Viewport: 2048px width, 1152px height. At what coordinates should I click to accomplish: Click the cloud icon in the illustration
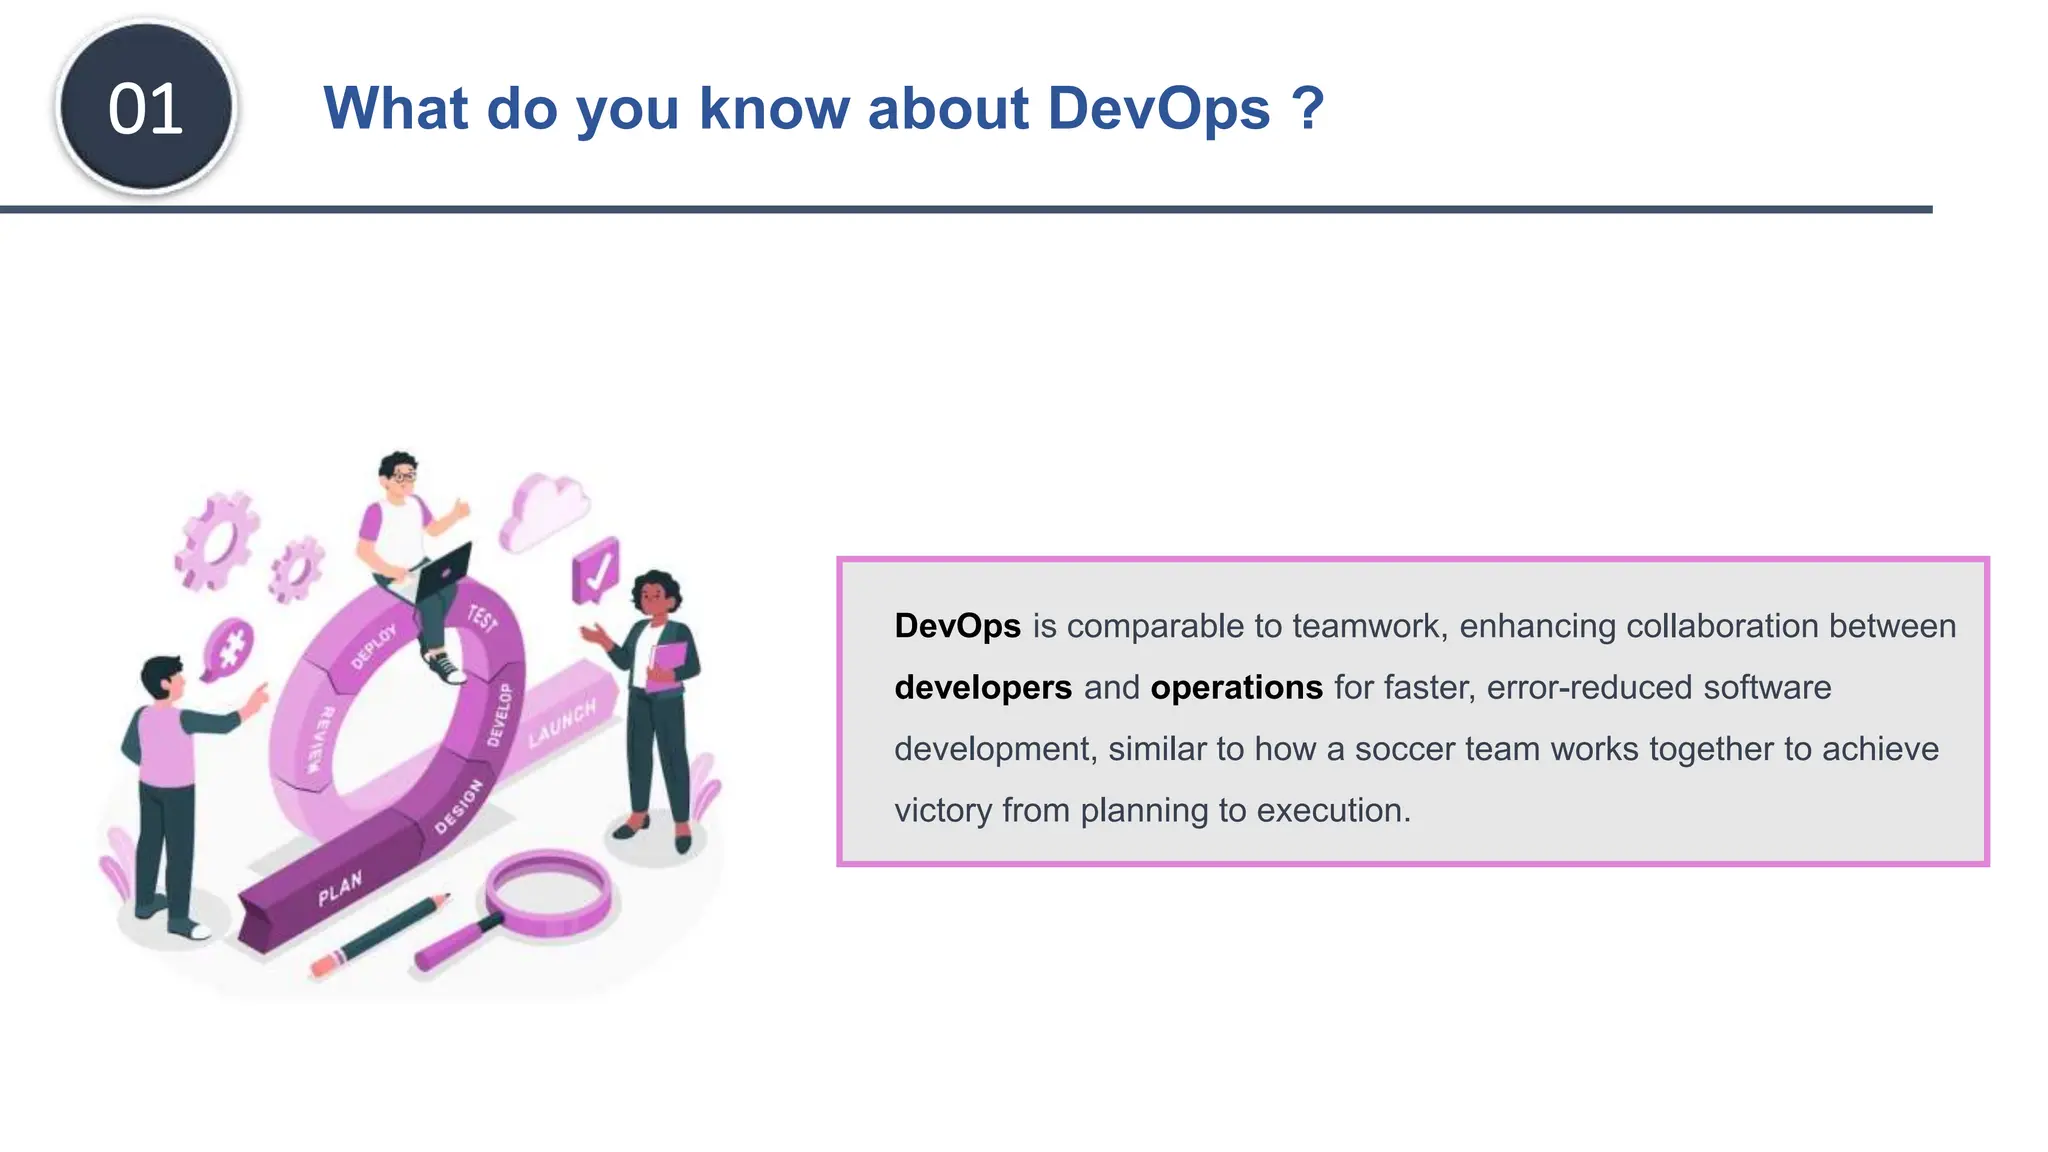click(543, 511)
